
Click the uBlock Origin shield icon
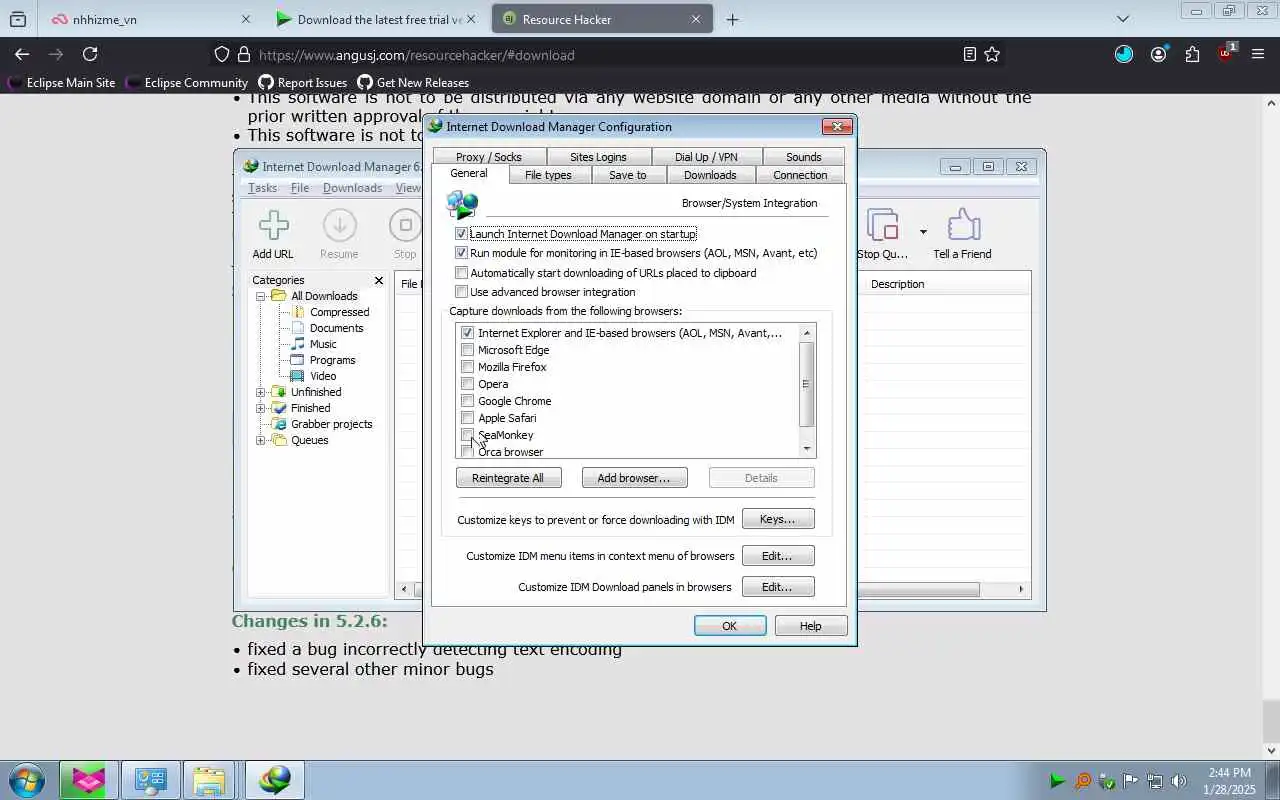(1226, 55)
